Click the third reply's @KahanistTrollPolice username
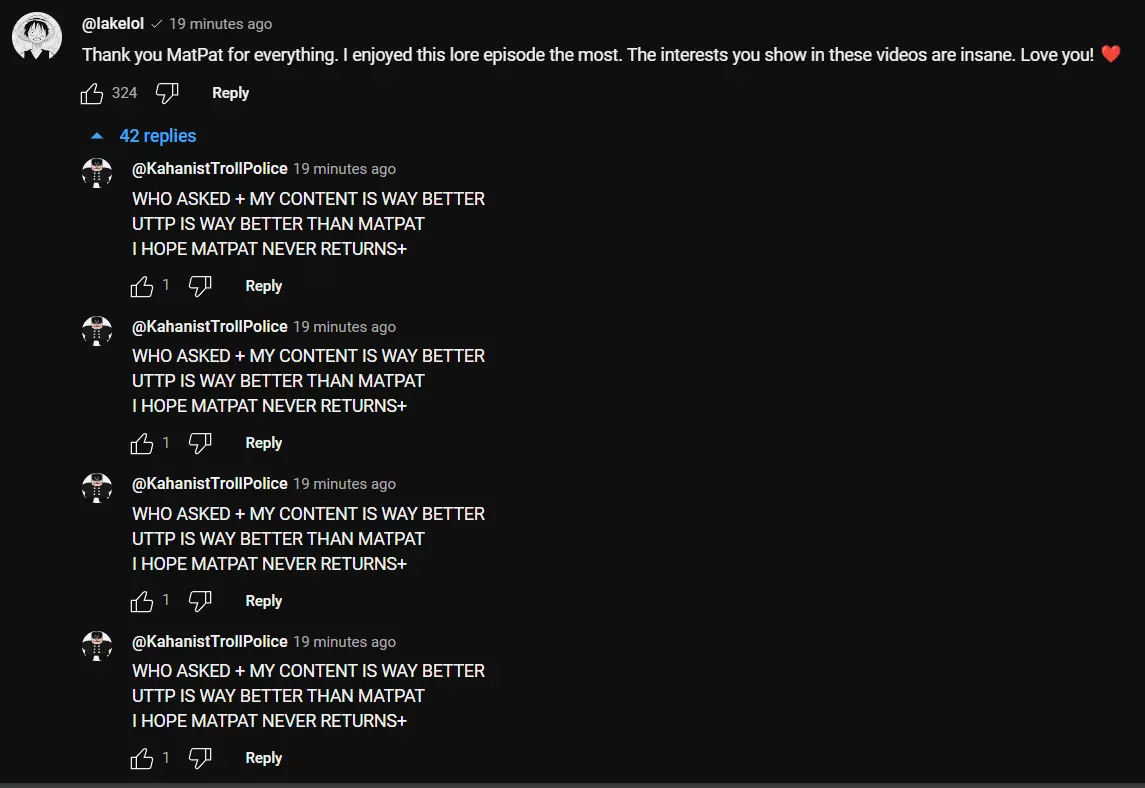The width and height of the screenshot is (1145, 788). click(210, 484)
